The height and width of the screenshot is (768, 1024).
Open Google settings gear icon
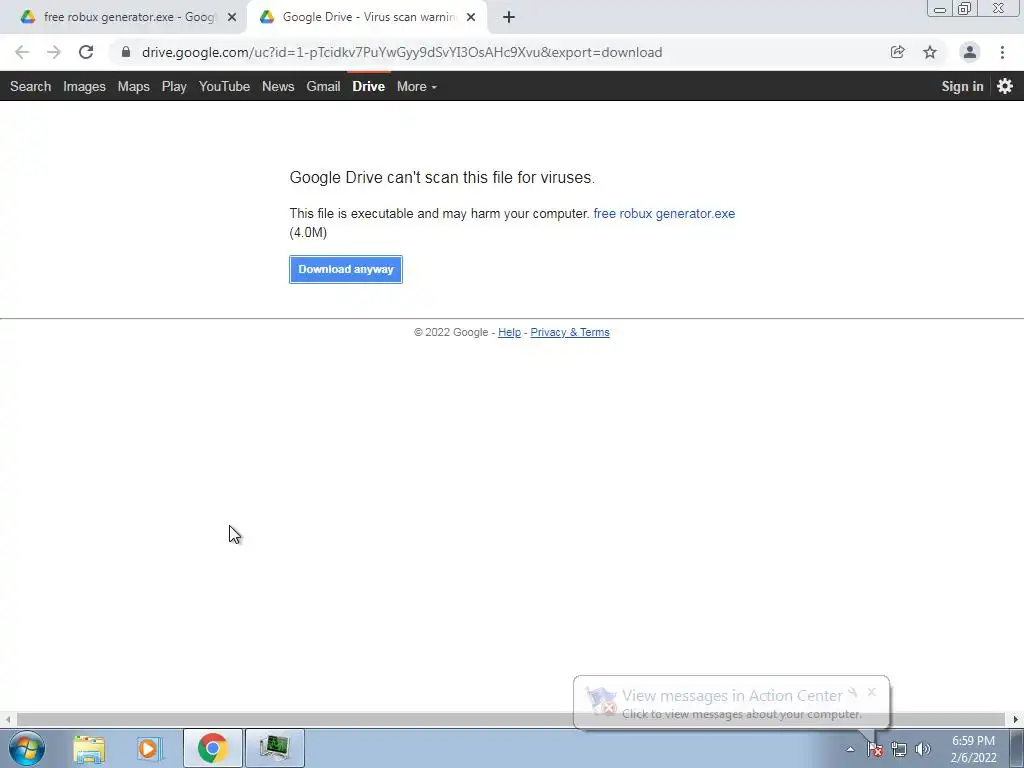coord(1005,86)
